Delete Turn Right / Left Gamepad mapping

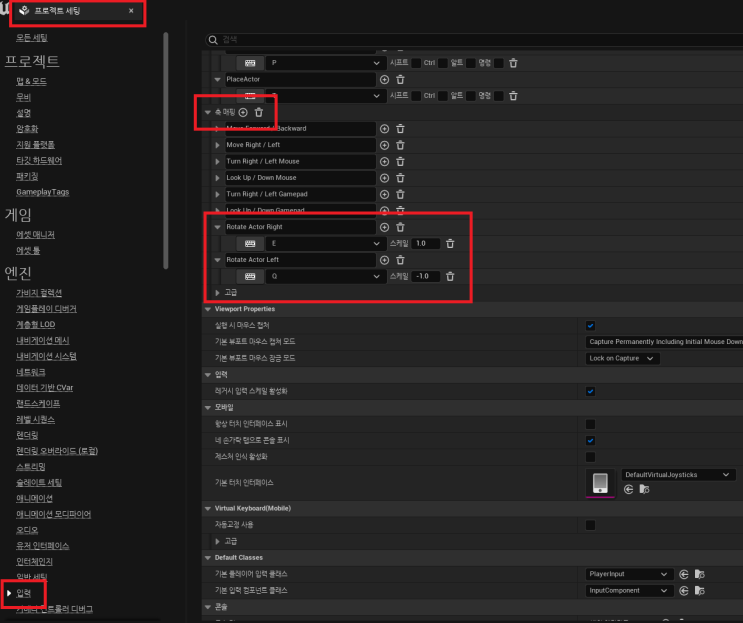(400, 194)
